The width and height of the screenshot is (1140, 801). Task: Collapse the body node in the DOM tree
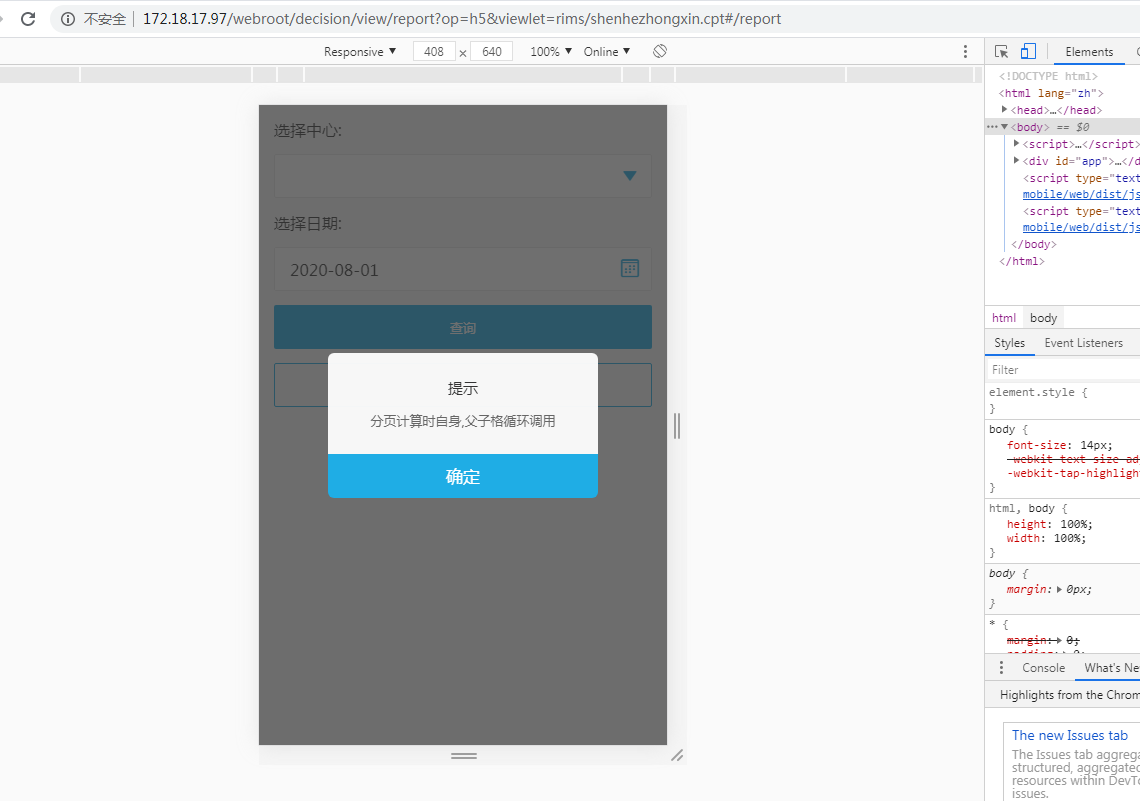click(1005, 126)
